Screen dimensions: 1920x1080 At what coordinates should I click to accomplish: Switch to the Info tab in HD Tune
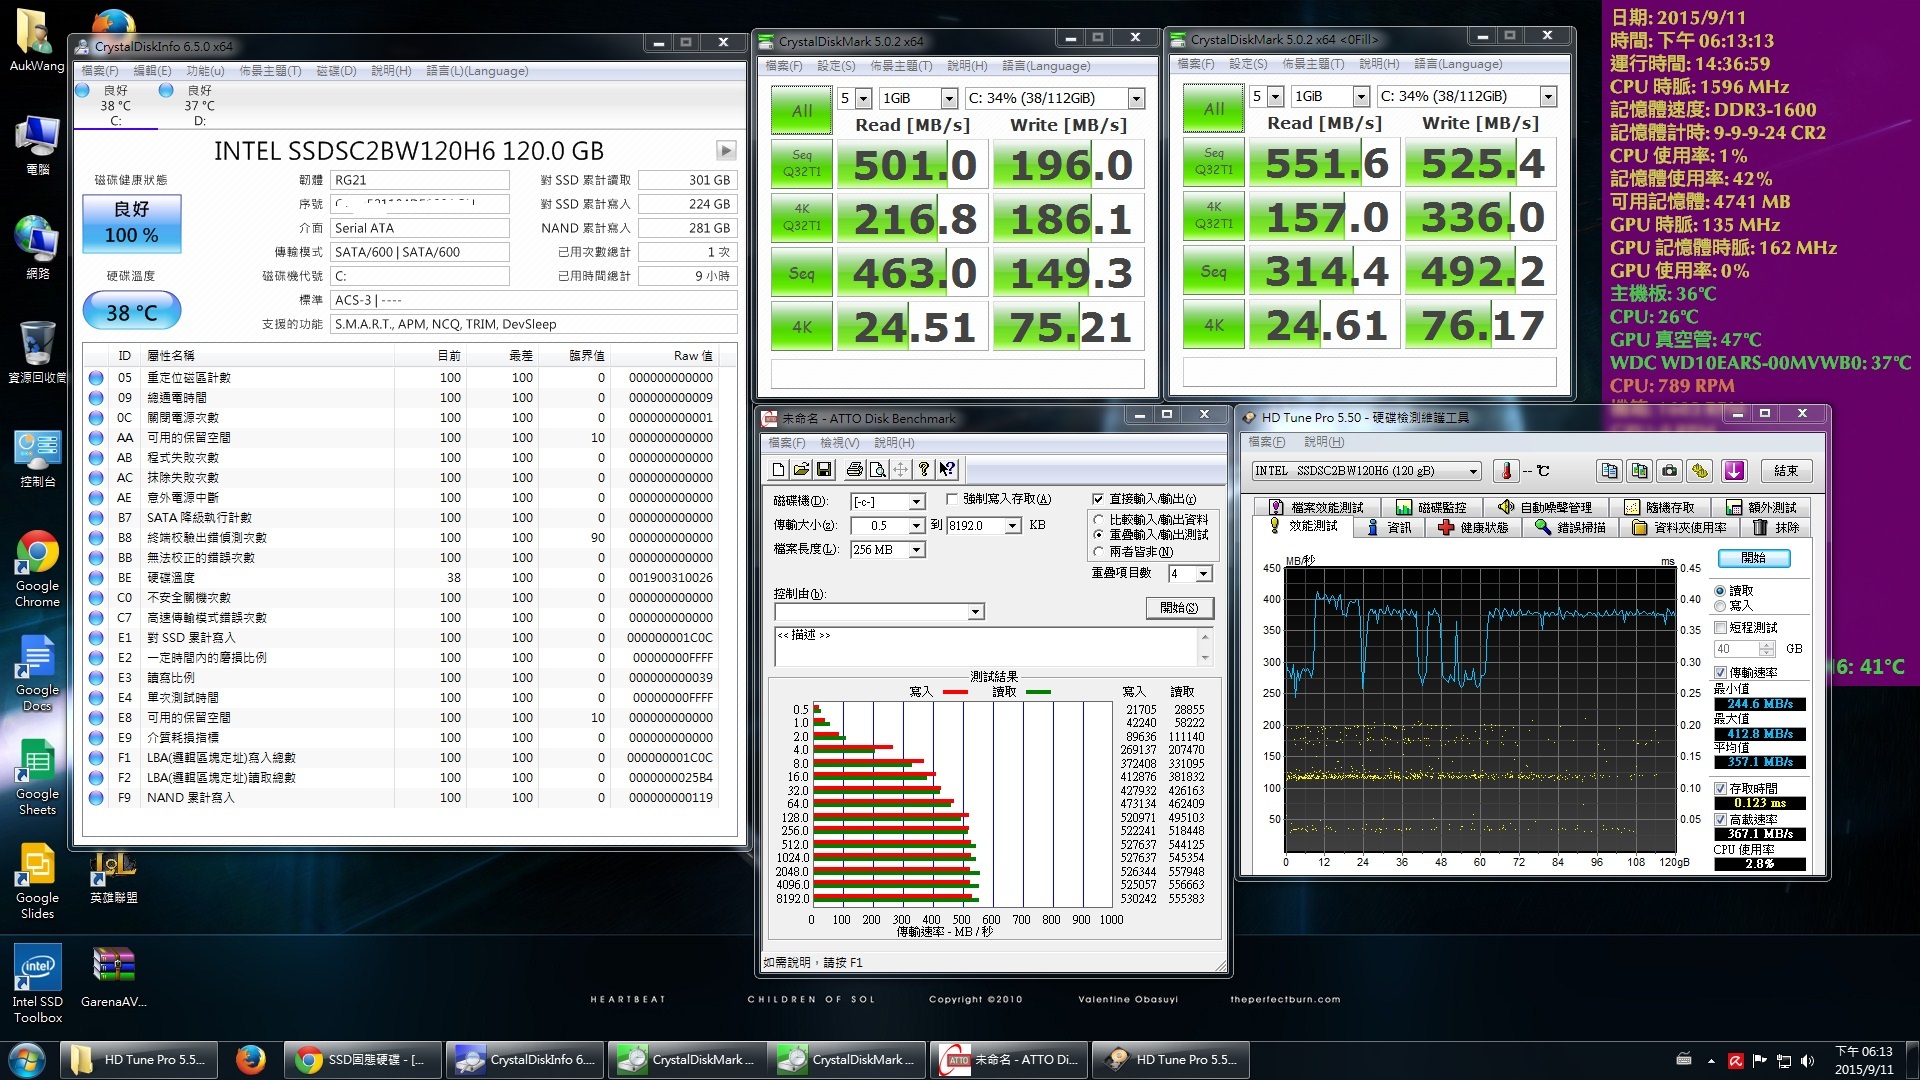(x=1389, y=527)
